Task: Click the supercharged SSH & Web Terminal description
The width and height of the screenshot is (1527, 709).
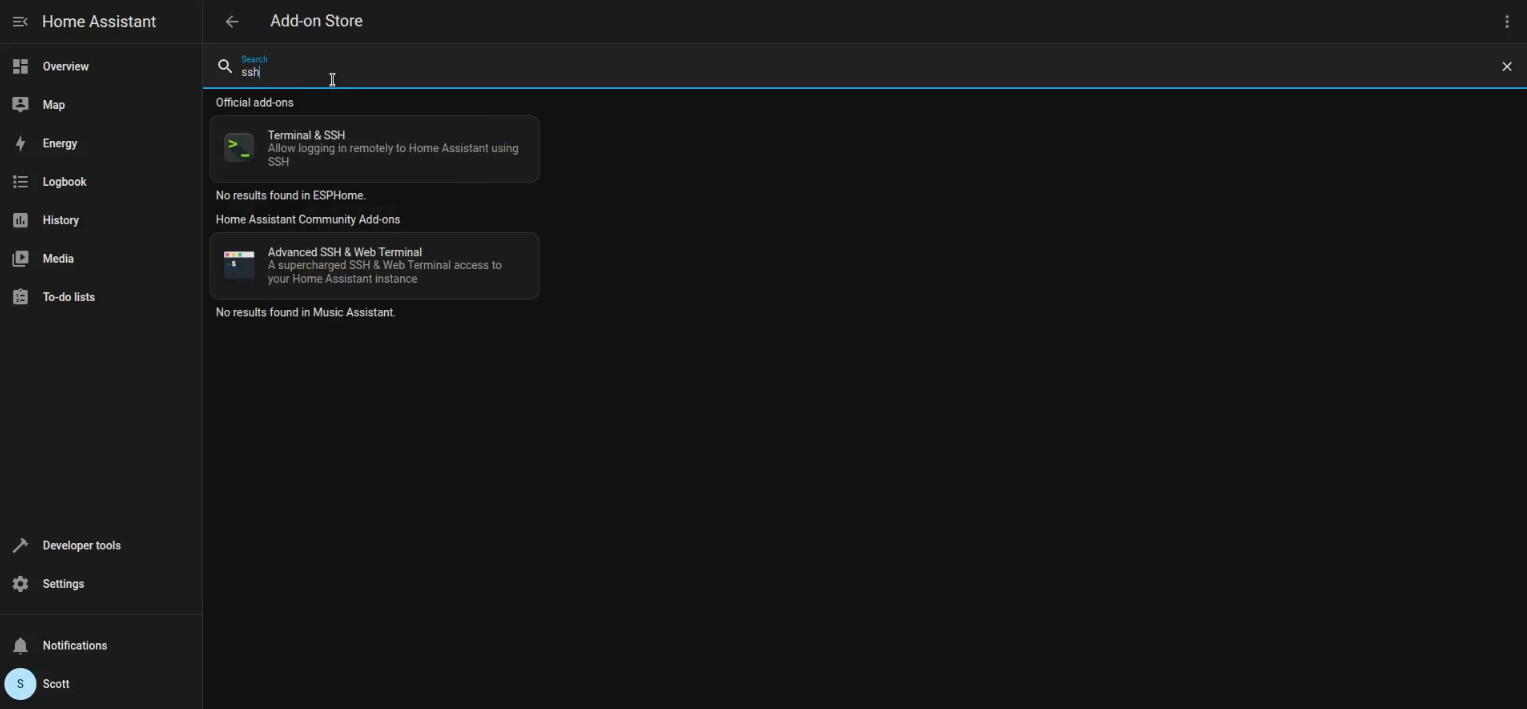Action: 385,272
